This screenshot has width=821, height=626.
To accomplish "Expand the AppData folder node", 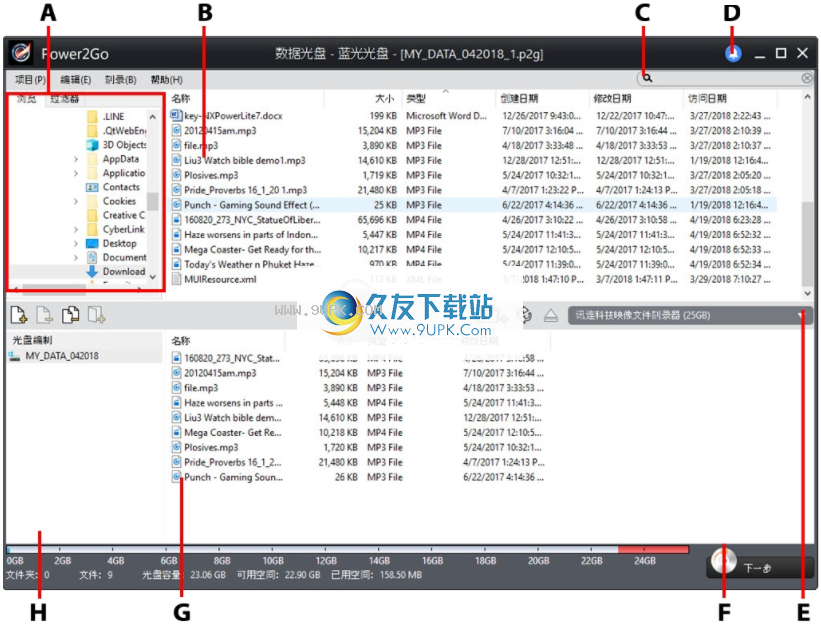I will pos(76,159).
